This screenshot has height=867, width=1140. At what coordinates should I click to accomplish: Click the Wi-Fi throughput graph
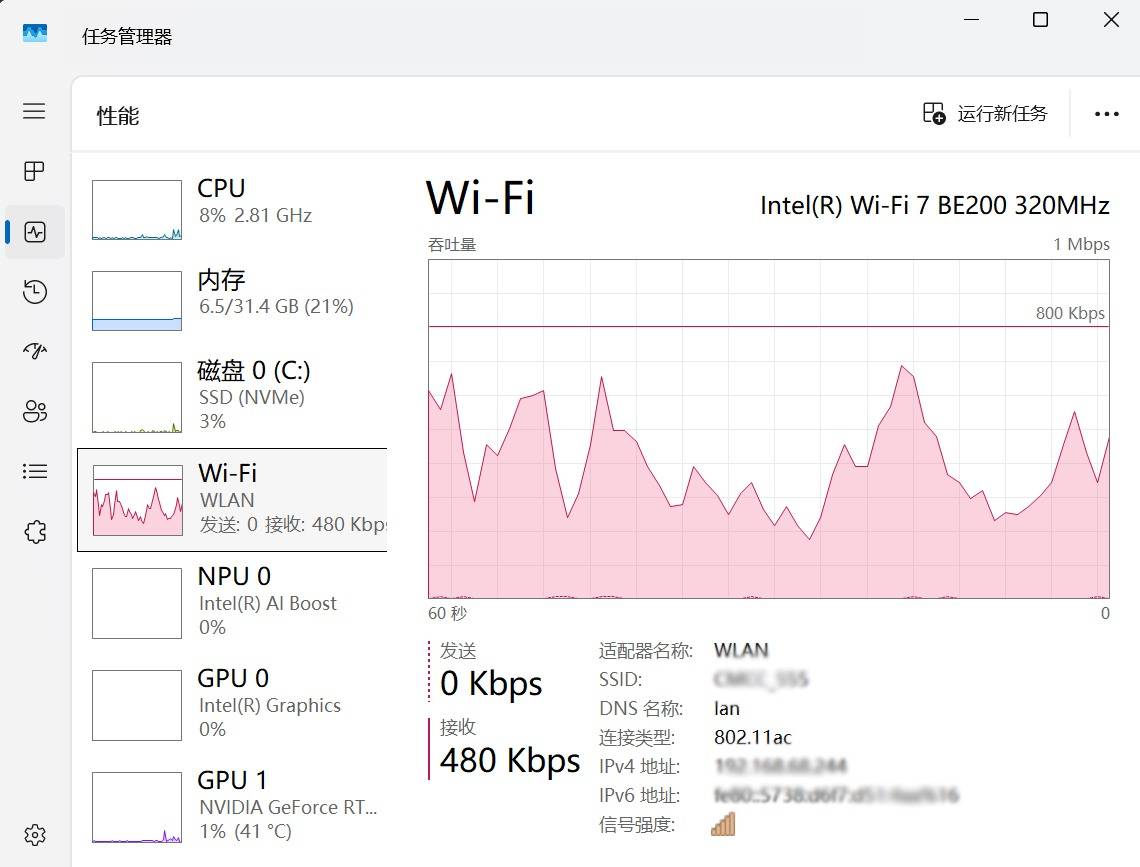coord(768,430)
